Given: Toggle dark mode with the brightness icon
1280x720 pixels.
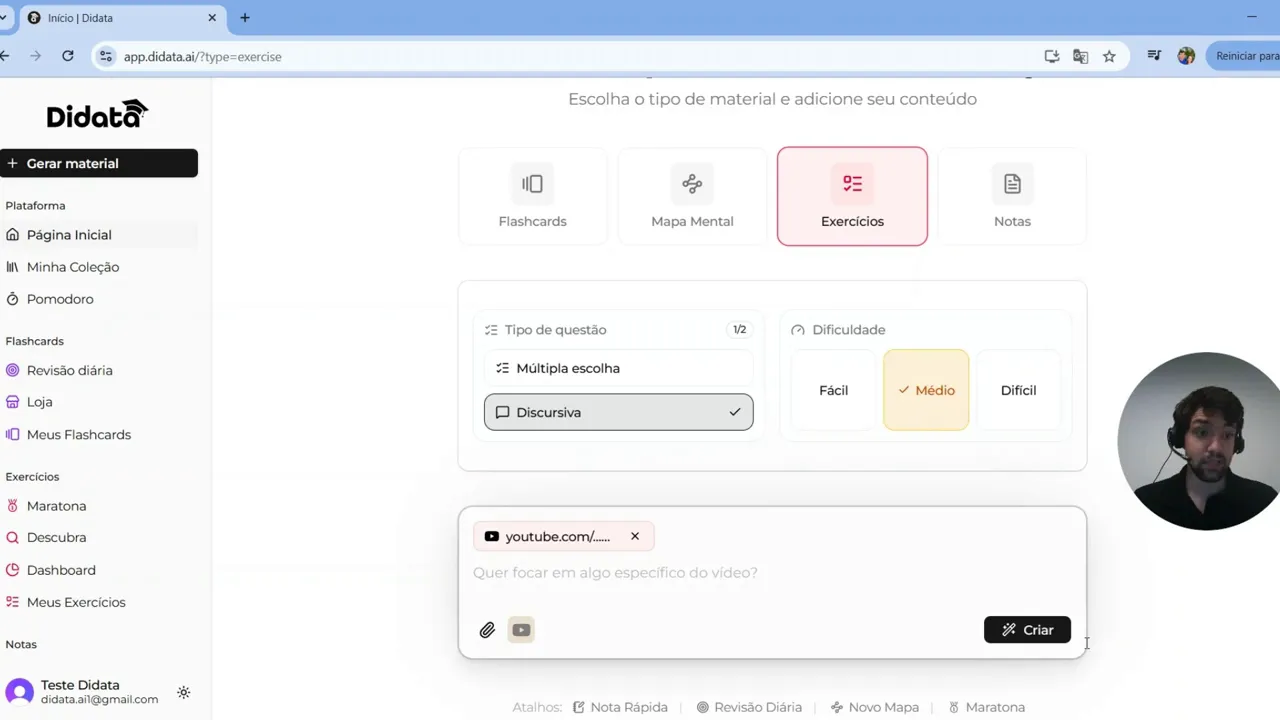Looking at the screenshot, I should tap(183, 692).
